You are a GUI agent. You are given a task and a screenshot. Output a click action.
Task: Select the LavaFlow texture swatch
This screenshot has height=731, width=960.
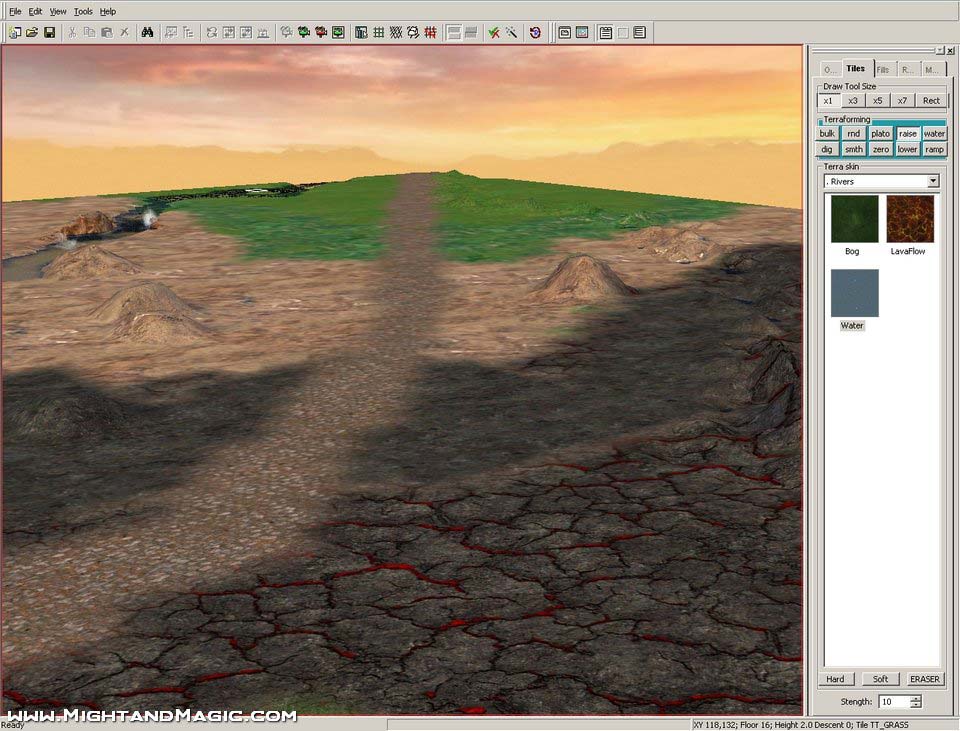pos(910,219)
